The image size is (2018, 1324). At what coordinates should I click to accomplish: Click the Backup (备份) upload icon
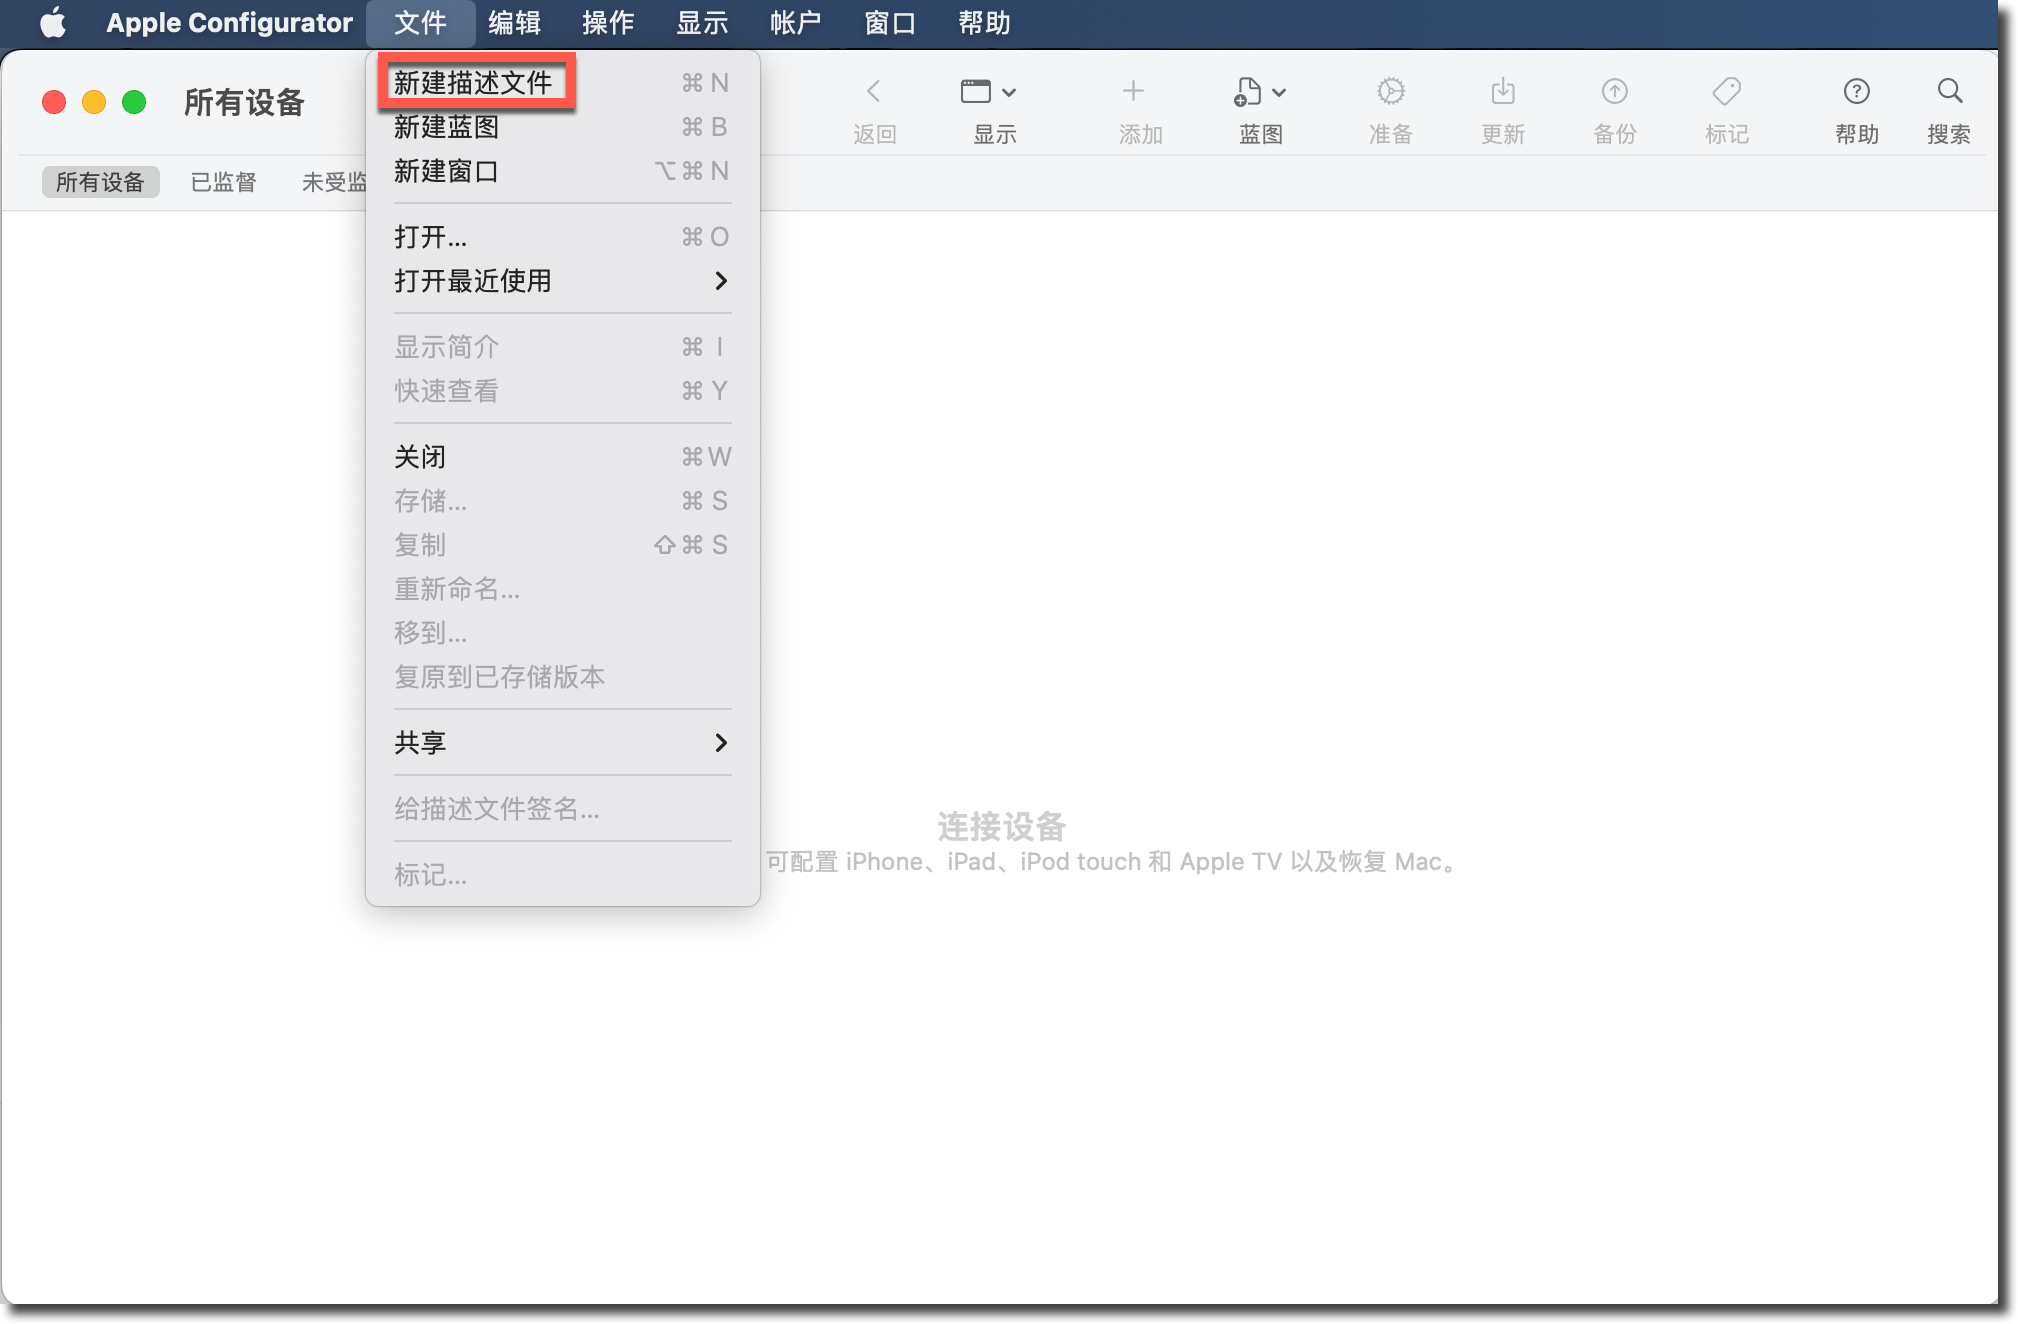pos(1614,92)
